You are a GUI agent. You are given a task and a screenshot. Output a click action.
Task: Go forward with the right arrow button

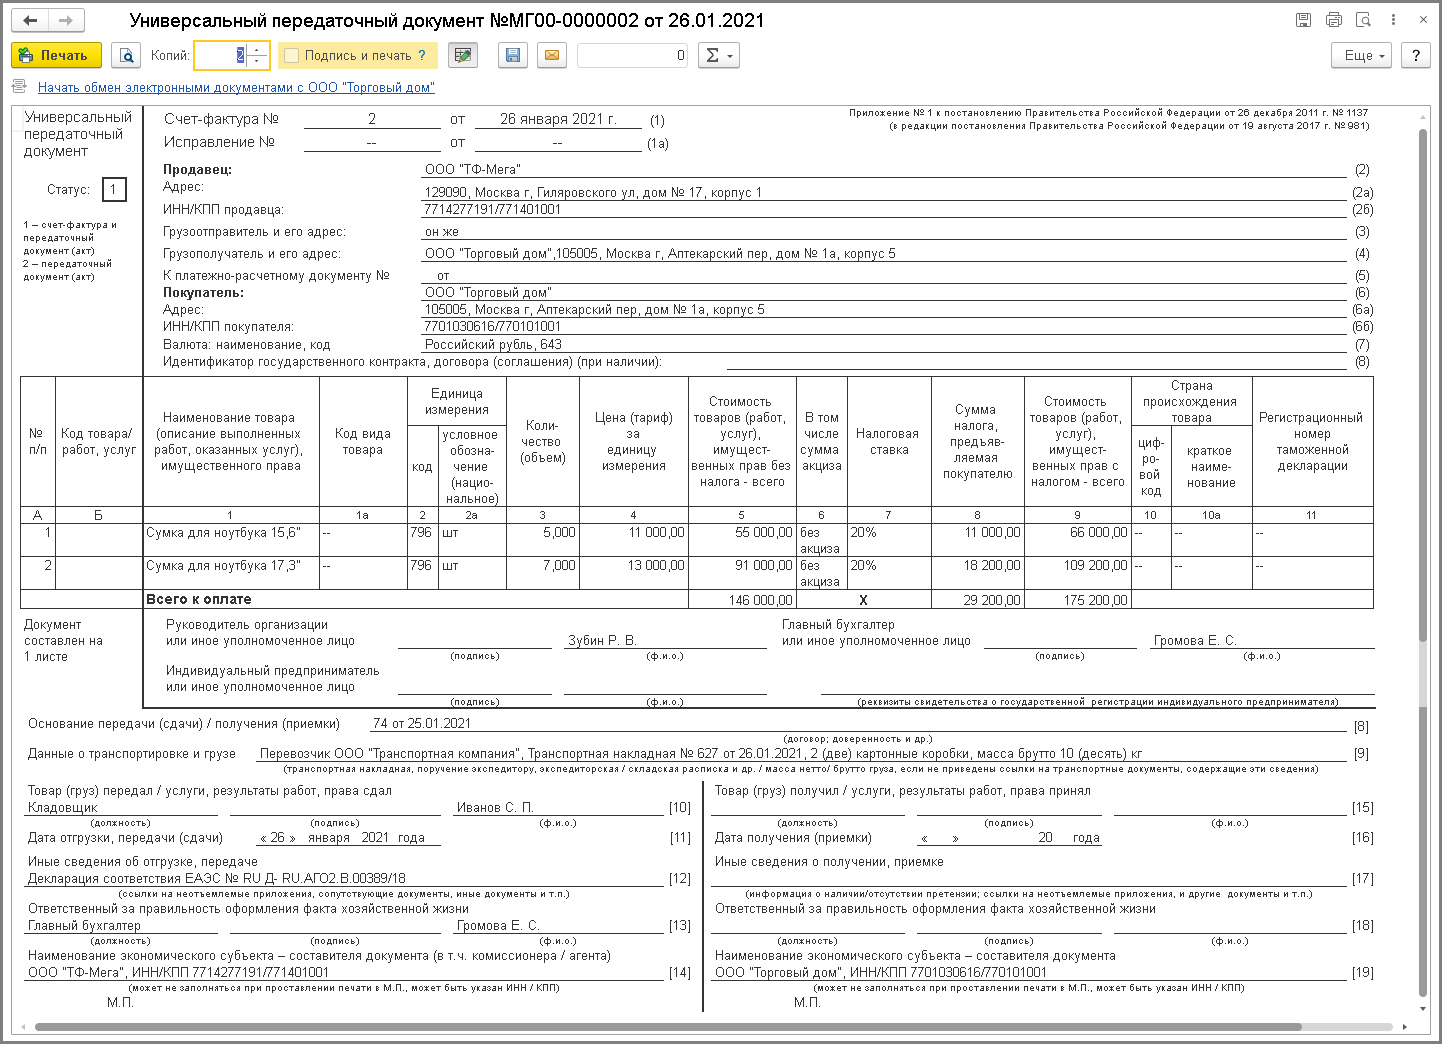pyautogui.click(x=66, y=20)
